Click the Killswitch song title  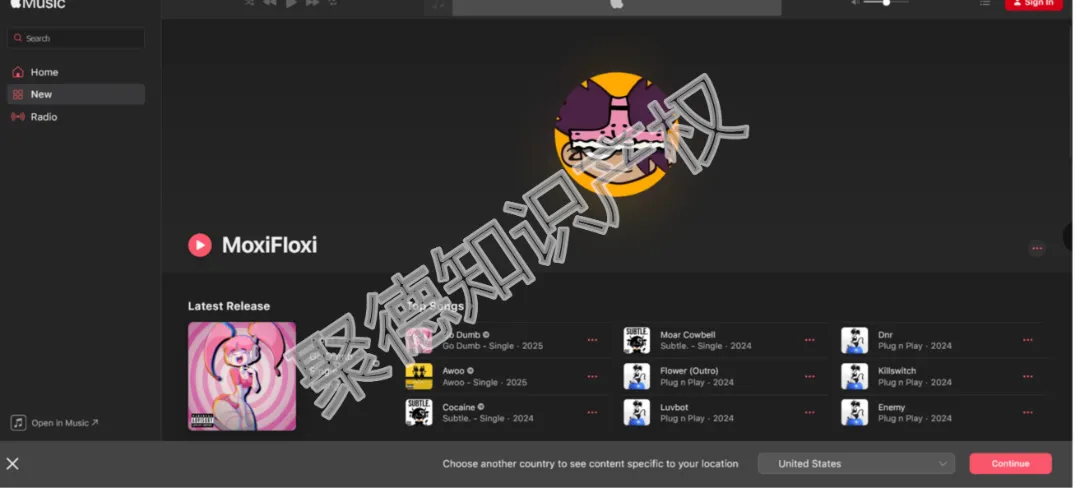(897, 370)
